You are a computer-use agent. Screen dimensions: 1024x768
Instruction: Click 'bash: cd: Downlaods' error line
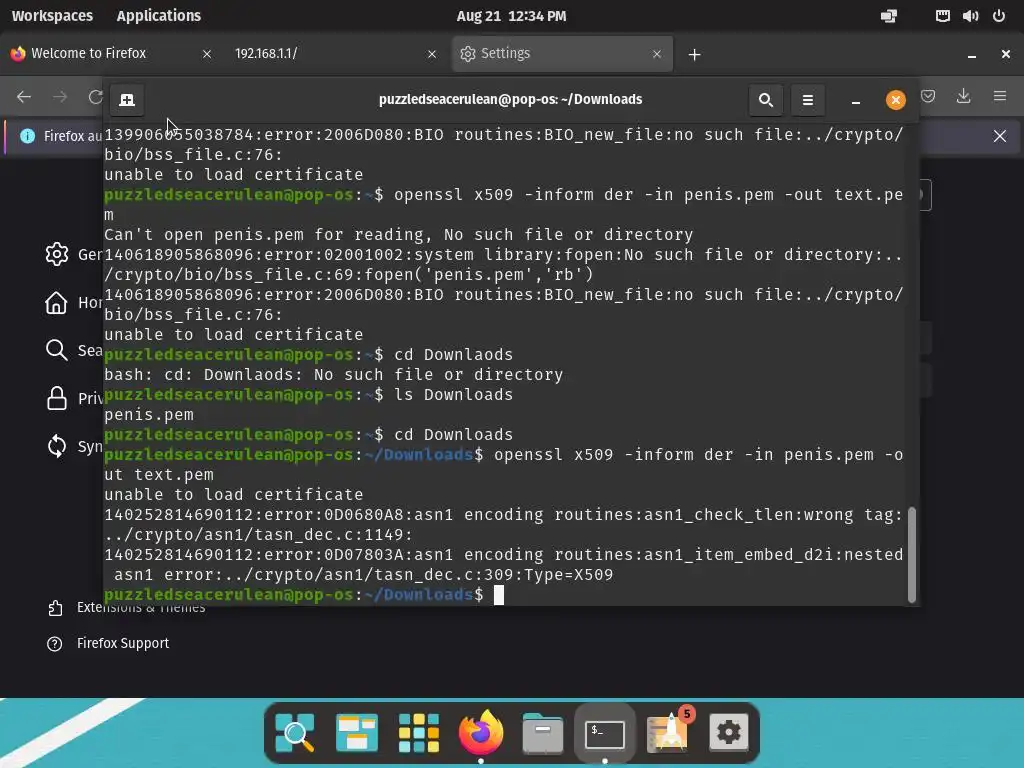pyautogui.click(x=334, y=375)
